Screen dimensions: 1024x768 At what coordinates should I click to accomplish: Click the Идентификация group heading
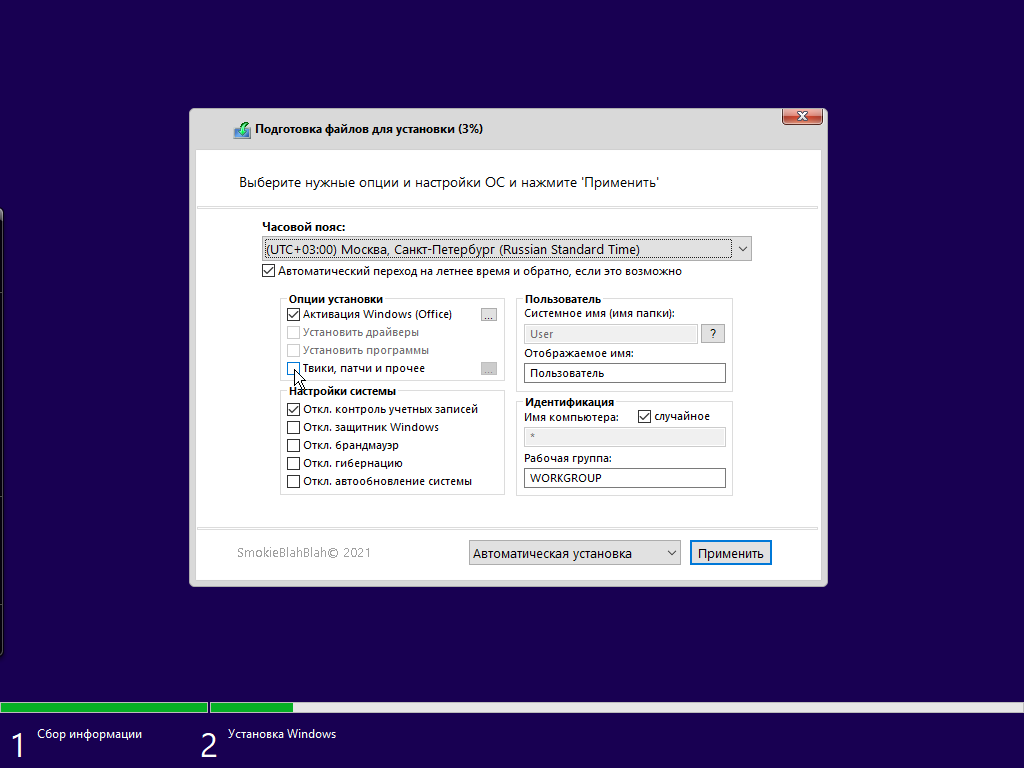[x=569, y=402]
